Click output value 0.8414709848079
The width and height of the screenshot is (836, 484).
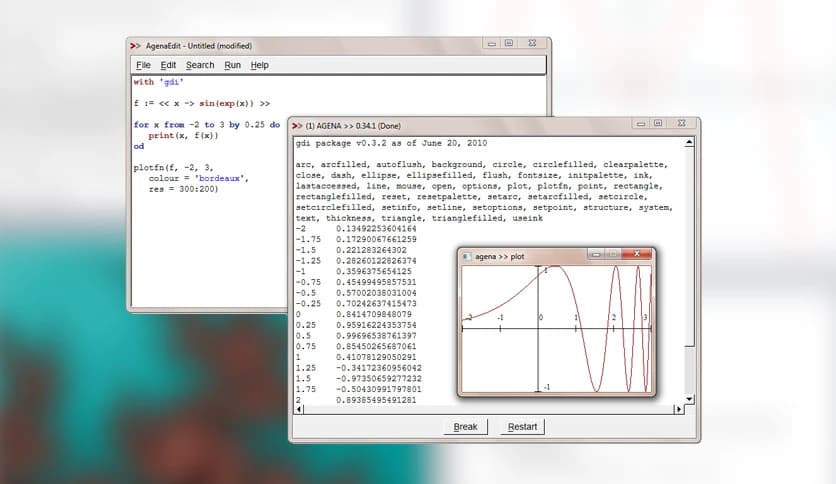tap(374, 314)
